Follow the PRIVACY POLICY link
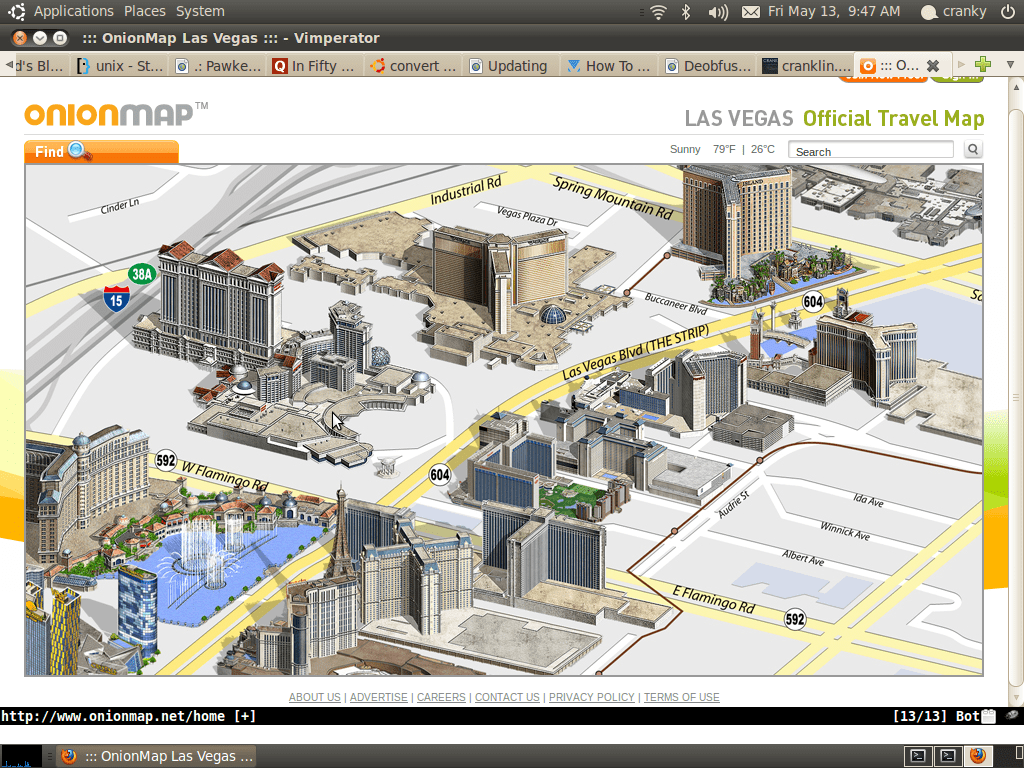 (x=591, y=697)
